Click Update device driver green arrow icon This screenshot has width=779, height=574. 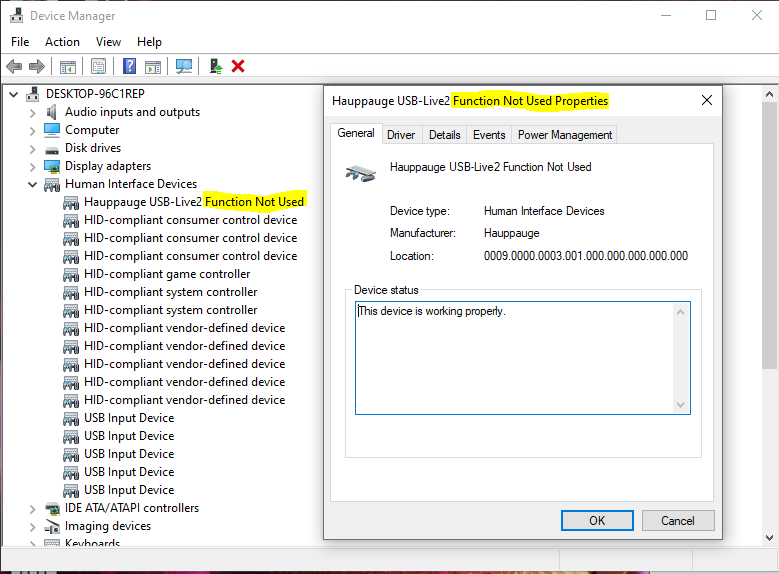click(x=215, y=66)
